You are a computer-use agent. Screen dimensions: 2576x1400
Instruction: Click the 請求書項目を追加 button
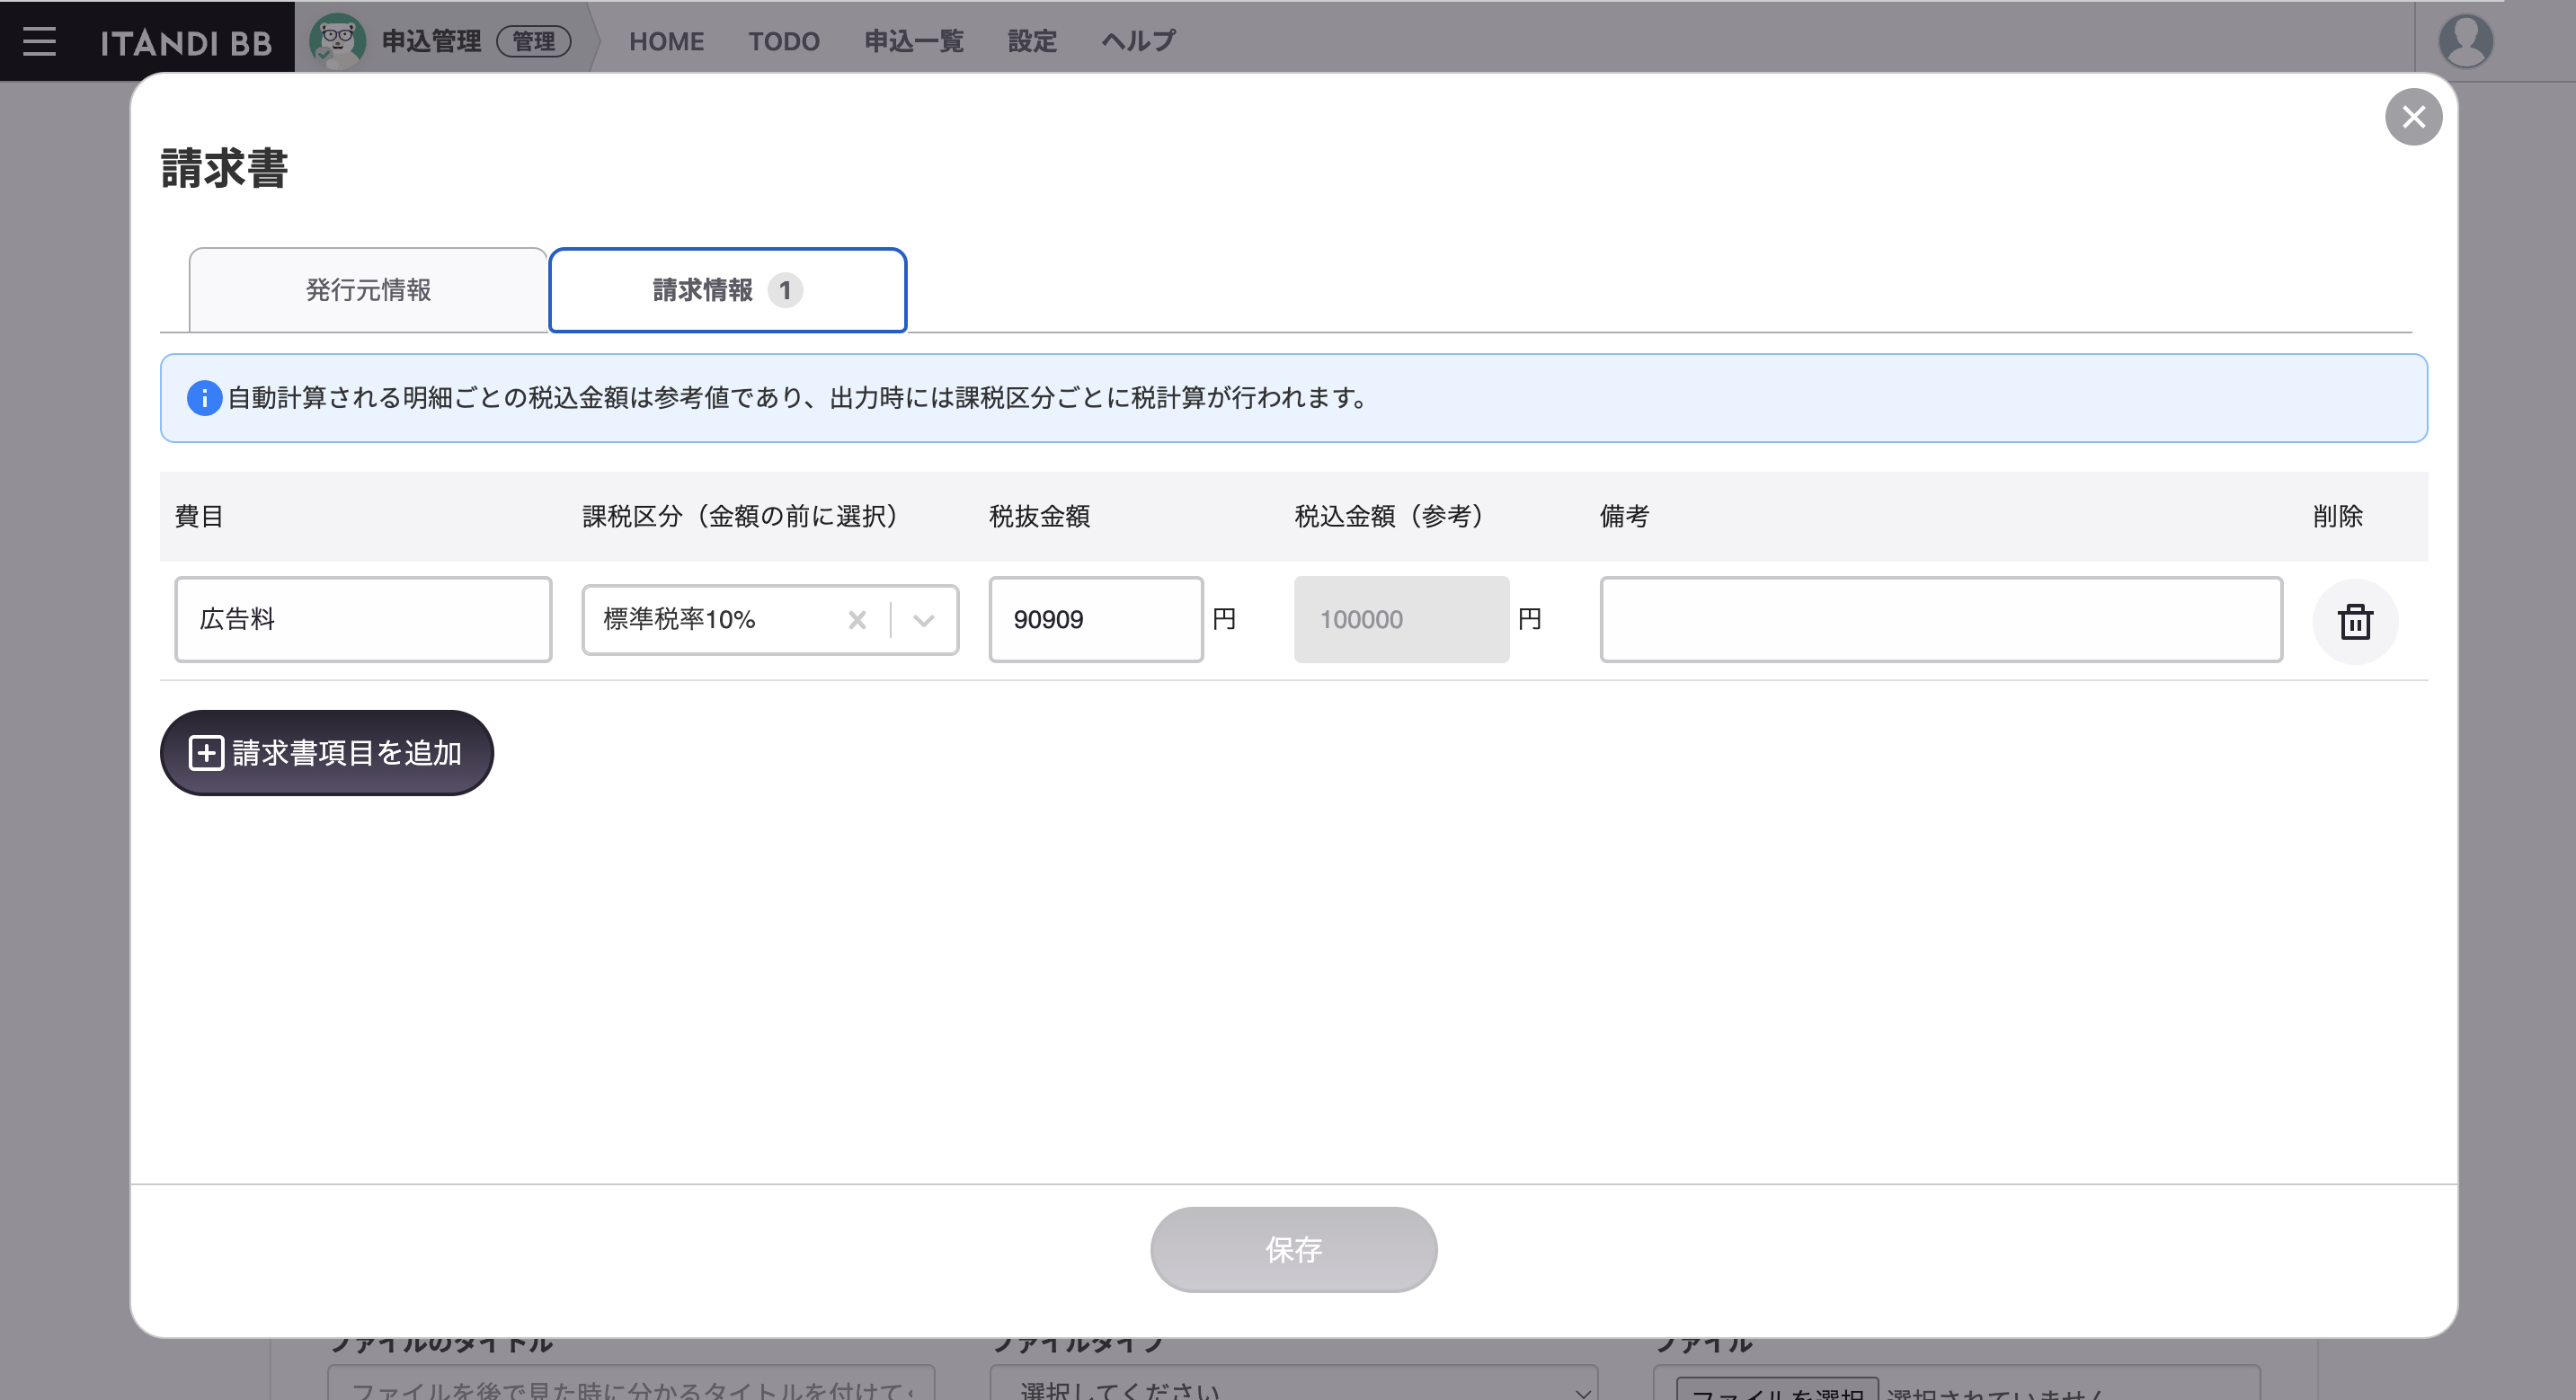327,753
